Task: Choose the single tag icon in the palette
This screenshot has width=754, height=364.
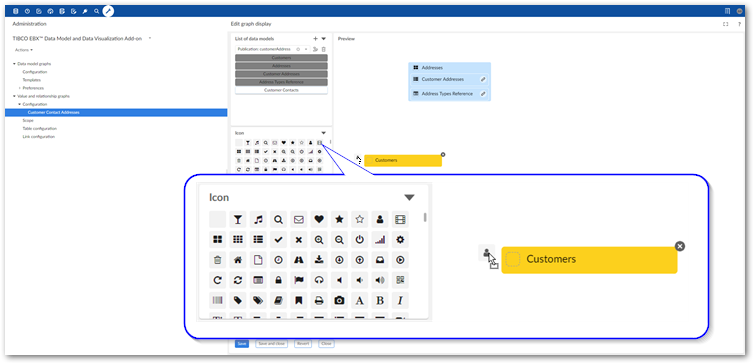Action: [x=238, y=301]
